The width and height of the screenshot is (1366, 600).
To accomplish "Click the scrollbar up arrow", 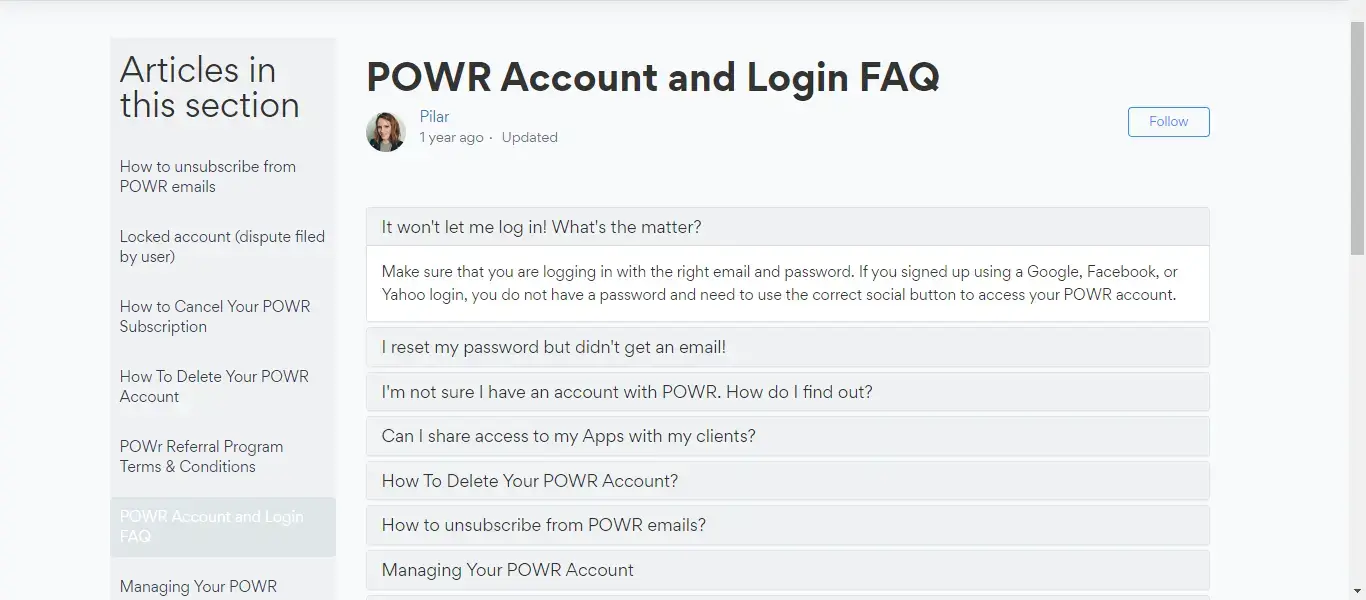I will click(x=1359, y=7).
